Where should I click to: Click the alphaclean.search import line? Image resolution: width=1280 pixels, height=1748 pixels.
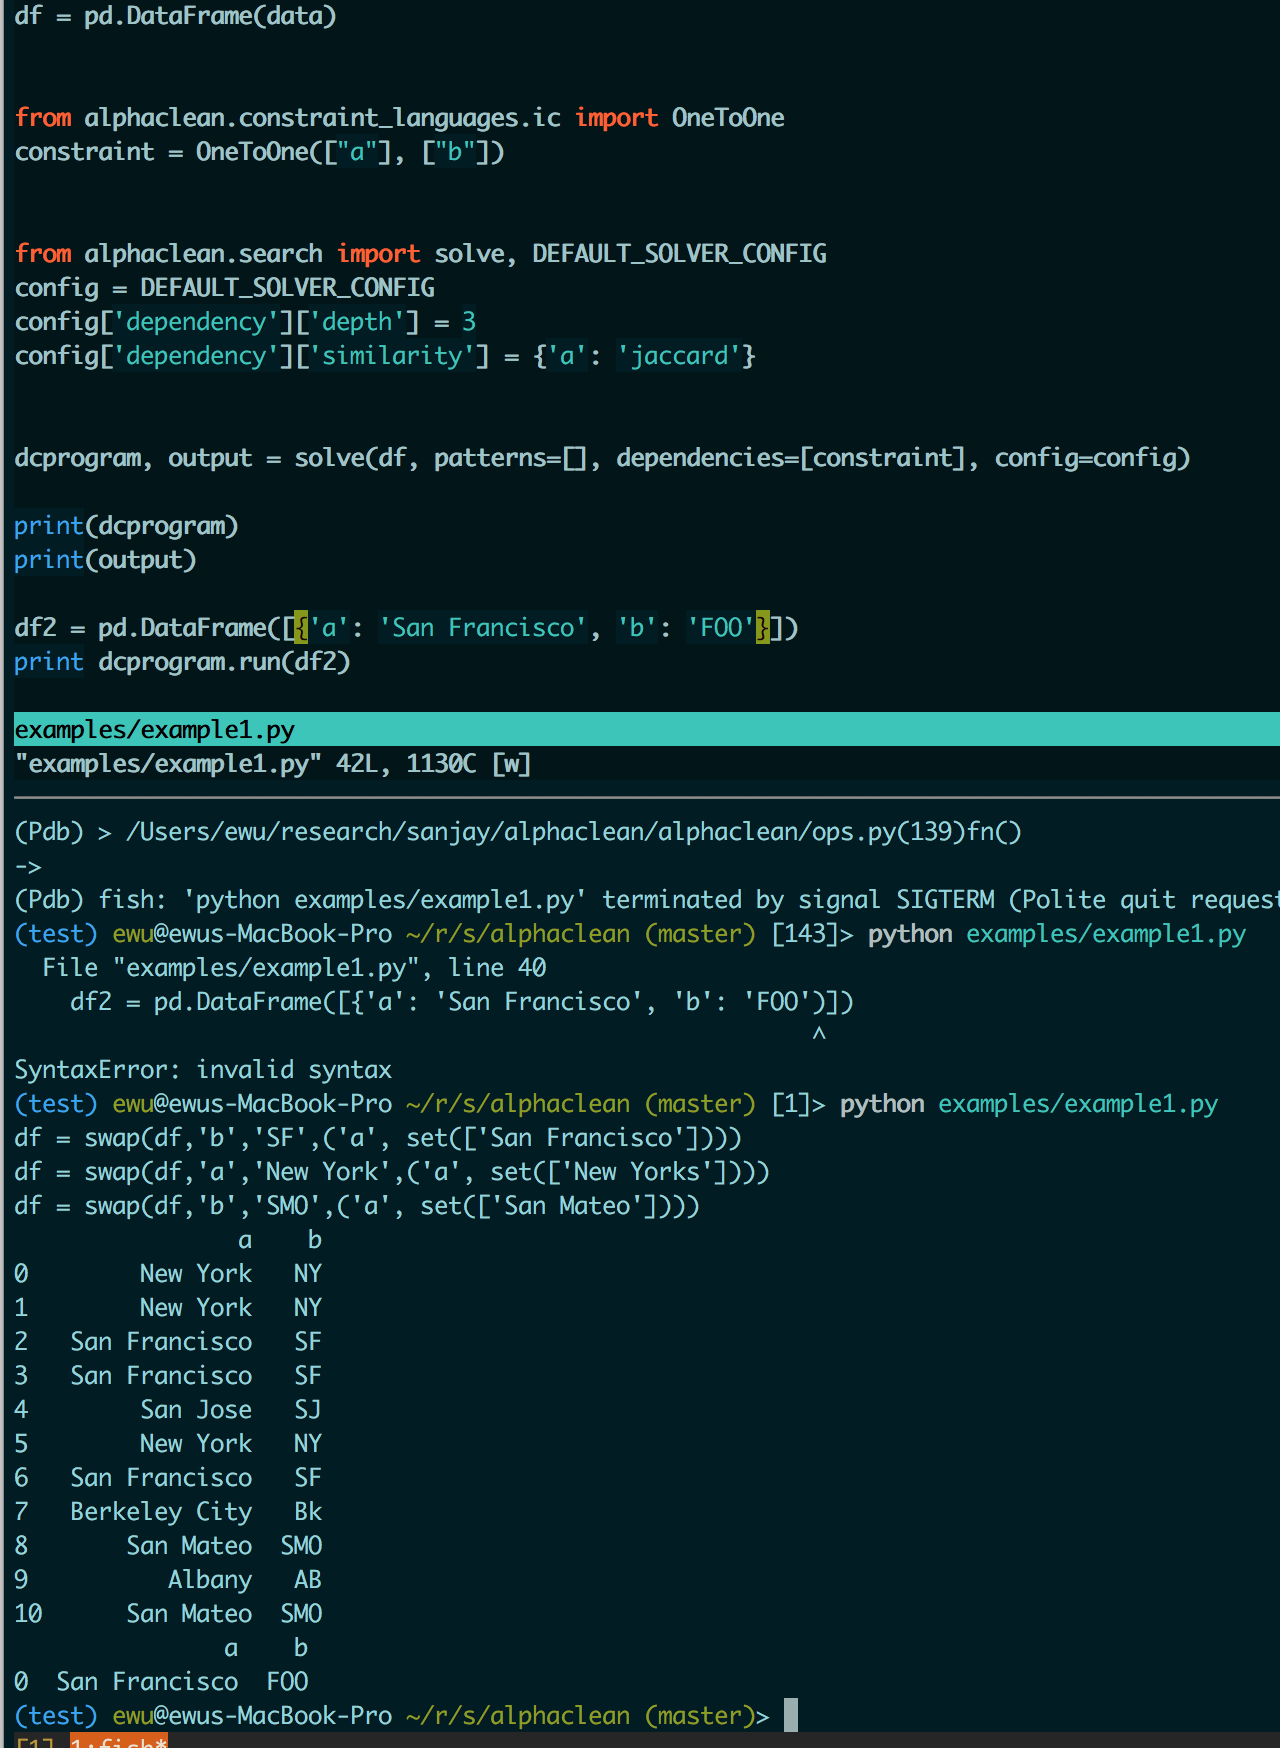(420, 254)
